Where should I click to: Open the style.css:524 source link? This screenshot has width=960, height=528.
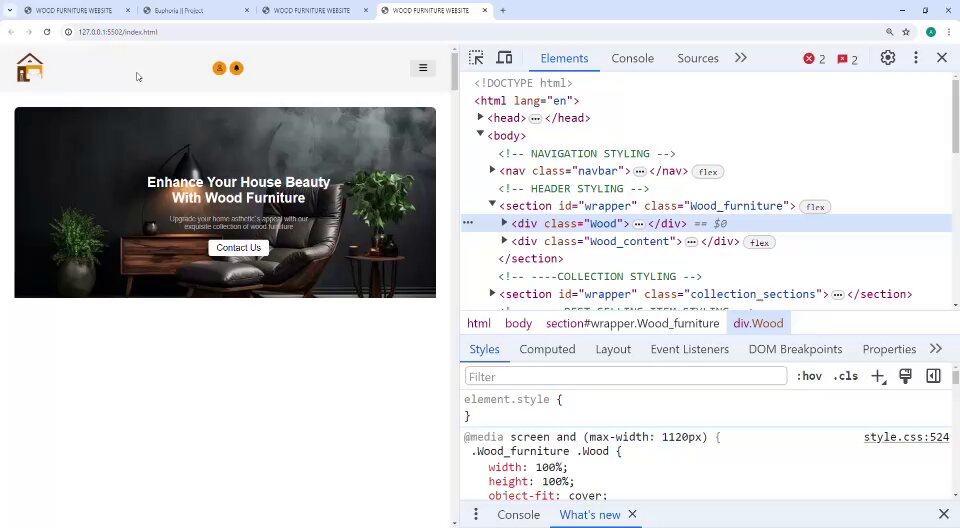click(906, 437)
